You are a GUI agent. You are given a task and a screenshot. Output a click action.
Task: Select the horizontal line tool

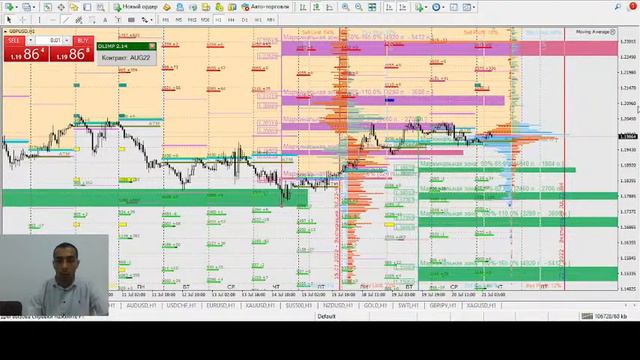point(52,20)
